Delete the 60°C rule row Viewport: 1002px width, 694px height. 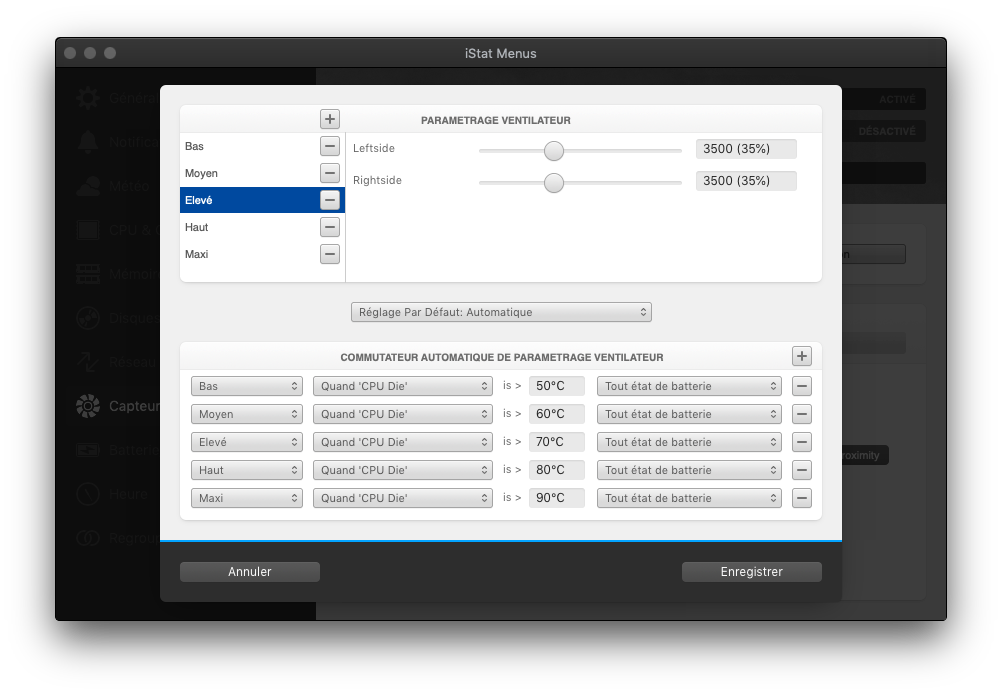[802, 414]
